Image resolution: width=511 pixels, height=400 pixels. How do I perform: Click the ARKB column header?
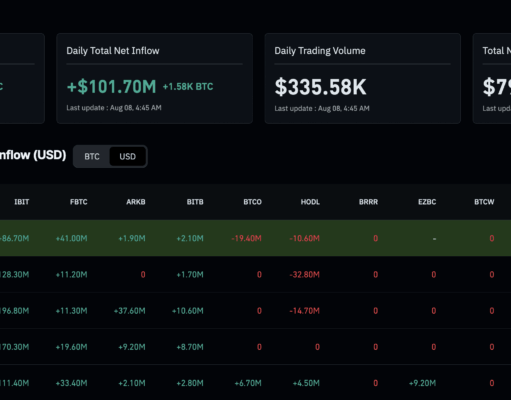coord(136,202)
